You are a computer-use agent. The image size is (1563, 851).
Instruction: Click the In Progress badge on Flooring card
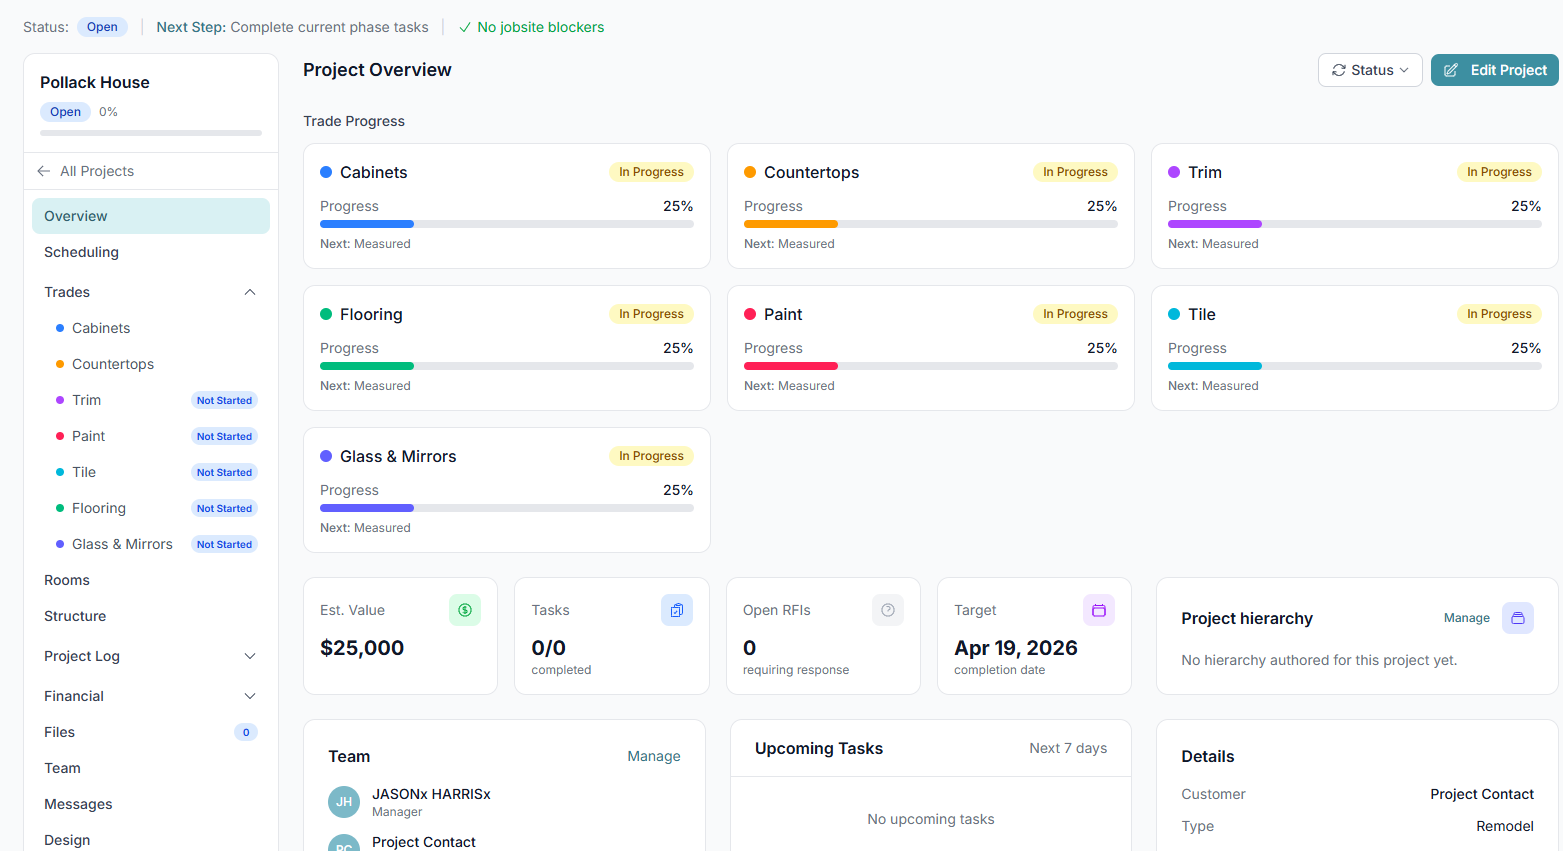(651, 314)
